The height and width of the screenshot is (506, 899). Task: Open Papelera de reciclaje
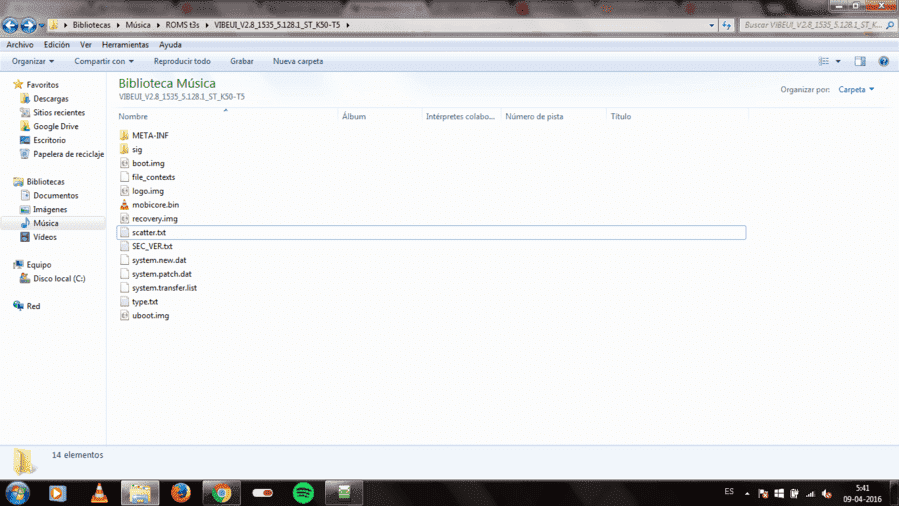click(68, 154)
